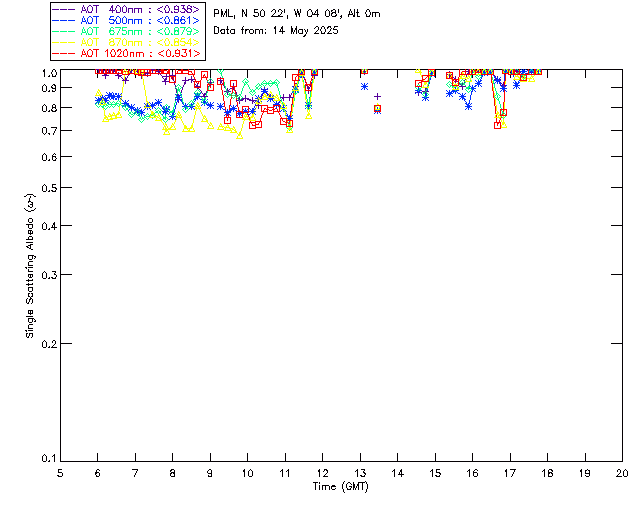Click the lowest yellow triangle near hour 10
The image size is (640, 512).
click(240, 136)
